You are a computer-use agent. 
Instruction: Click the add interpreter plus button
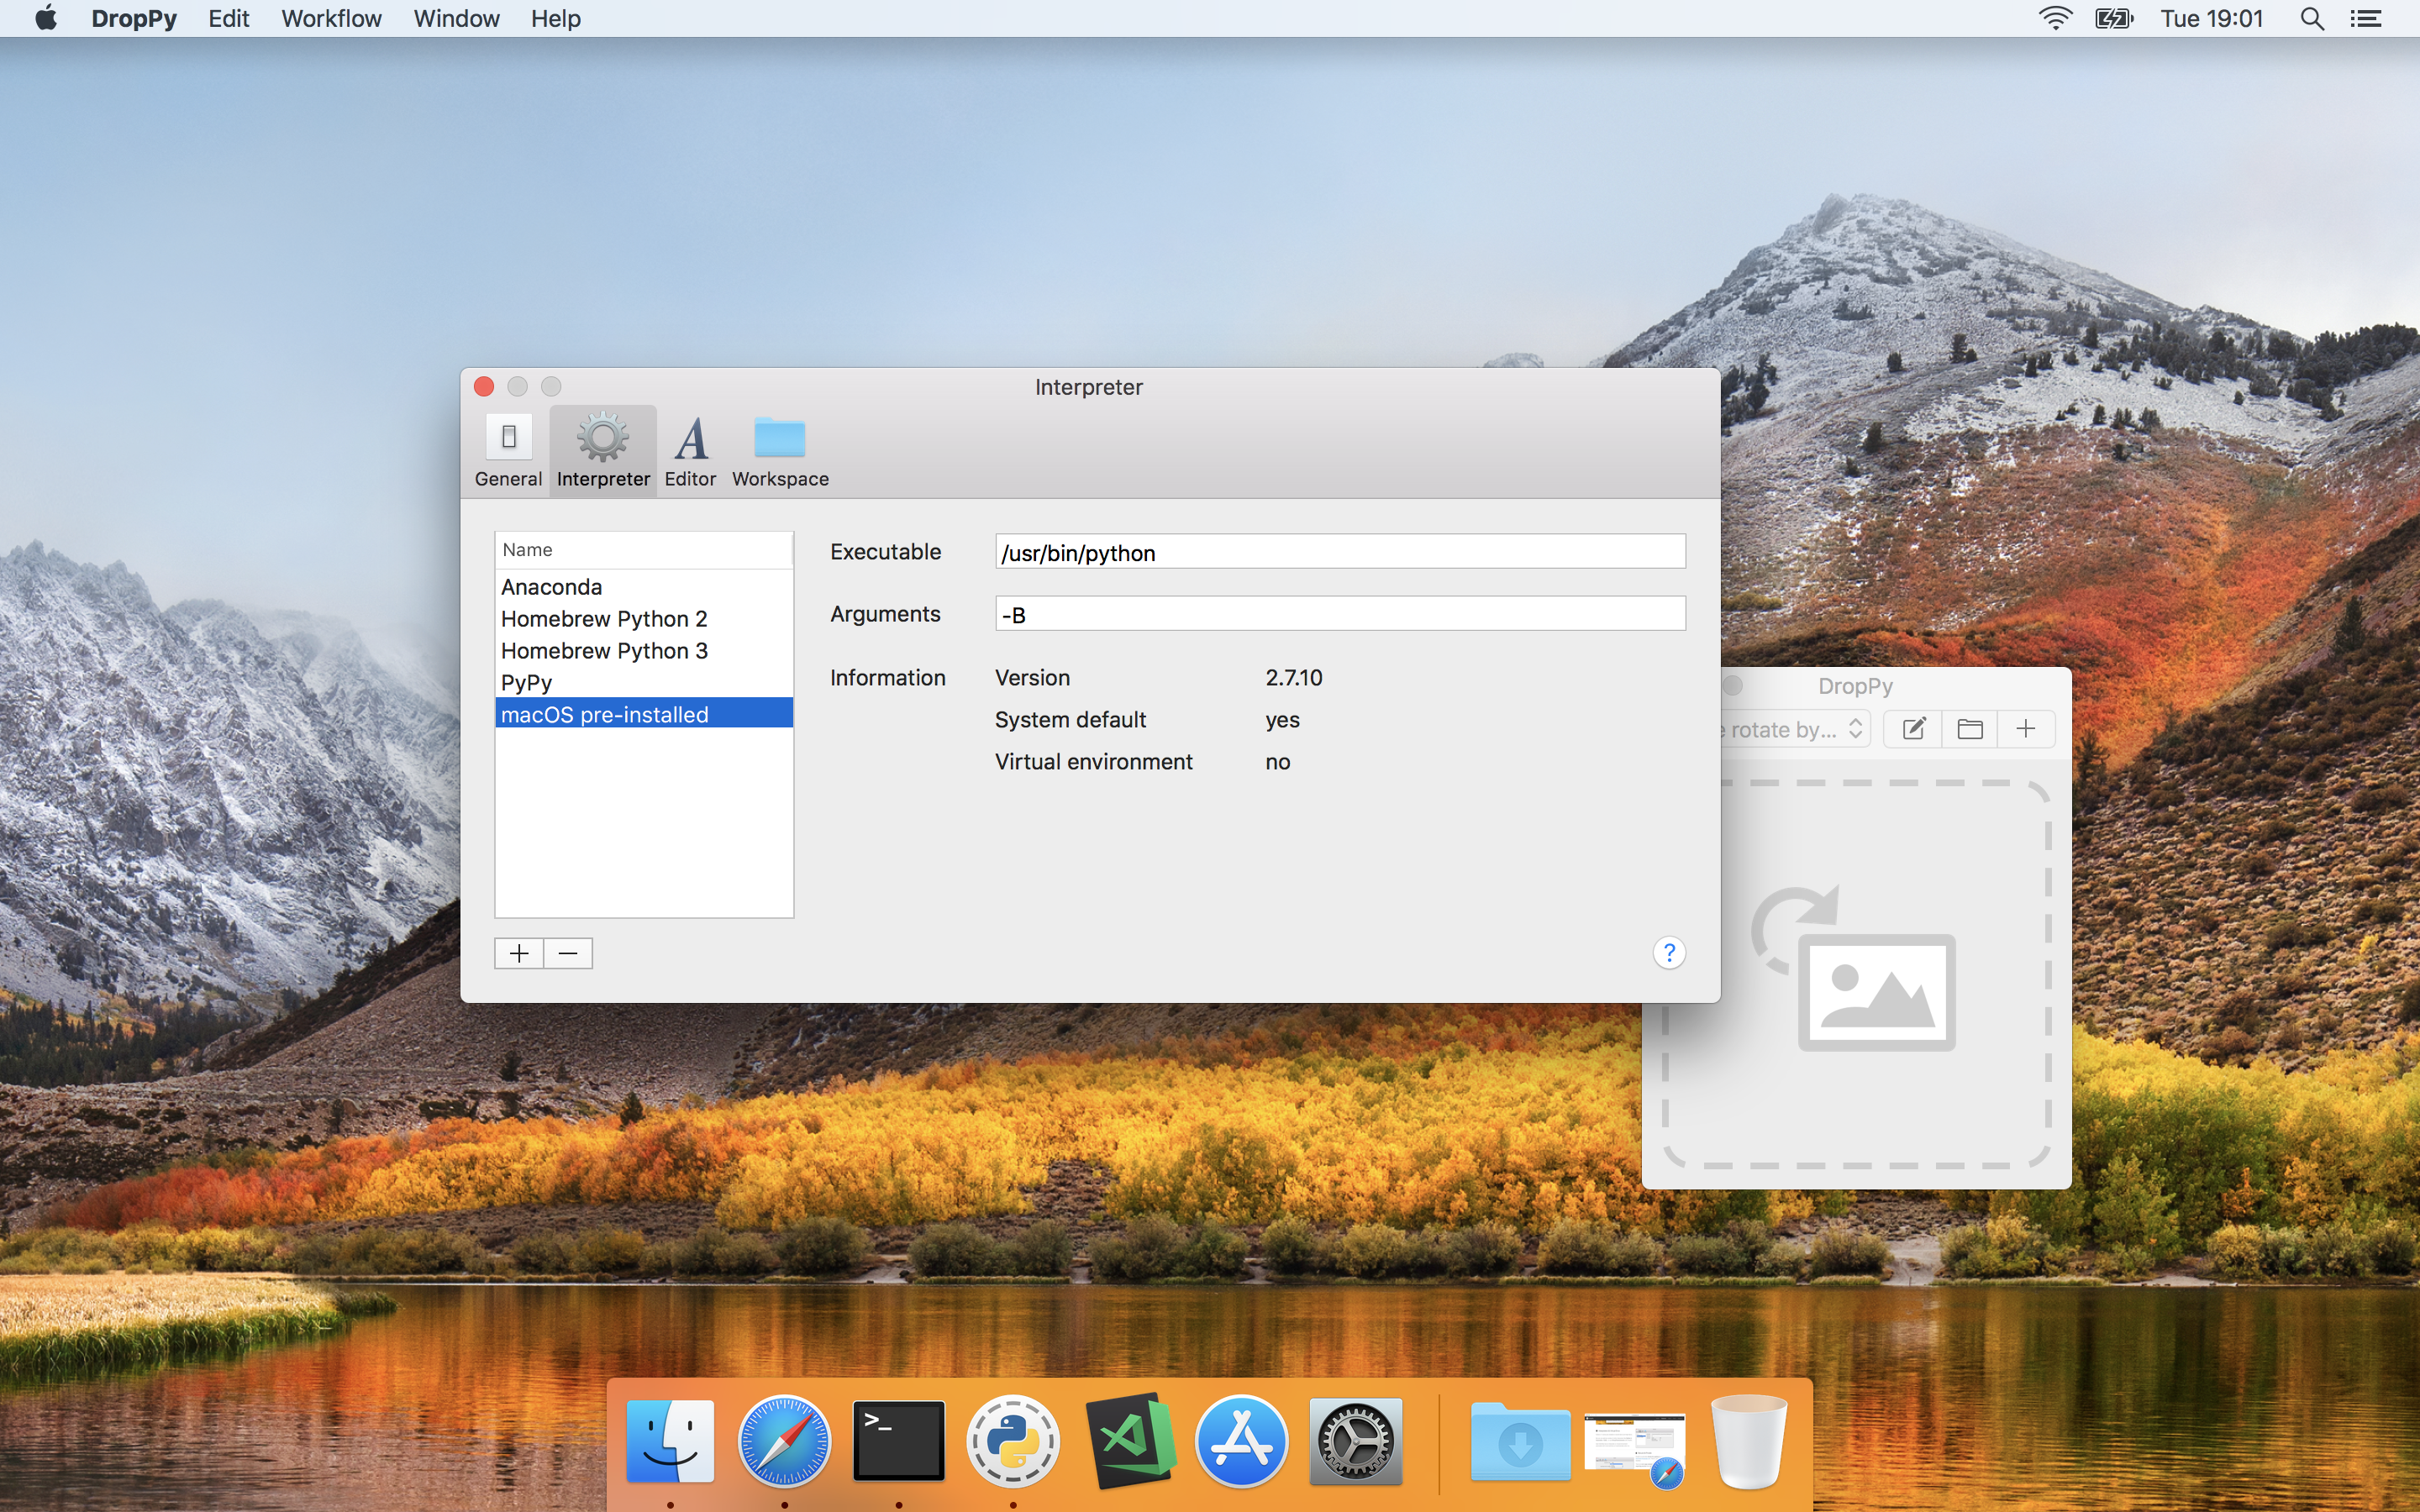coord(519,953)
